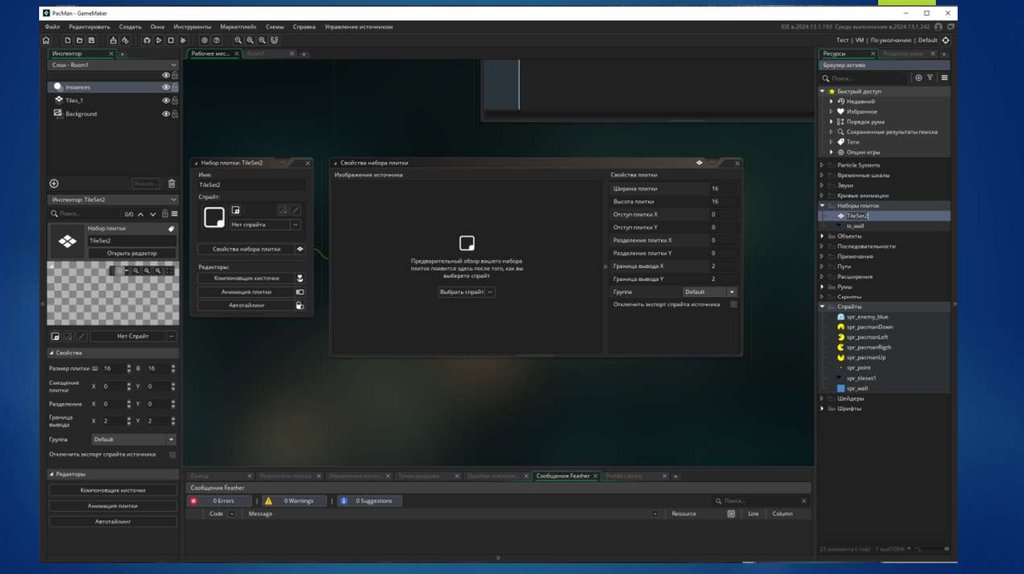This screenshot has height=574, width=1024.
Task: Click the Home icon in the toolbar
Action: click(46, 40)
